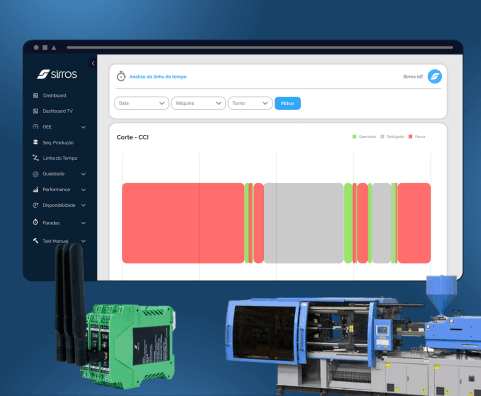Open the Linha do Tempo menu item

60,158
